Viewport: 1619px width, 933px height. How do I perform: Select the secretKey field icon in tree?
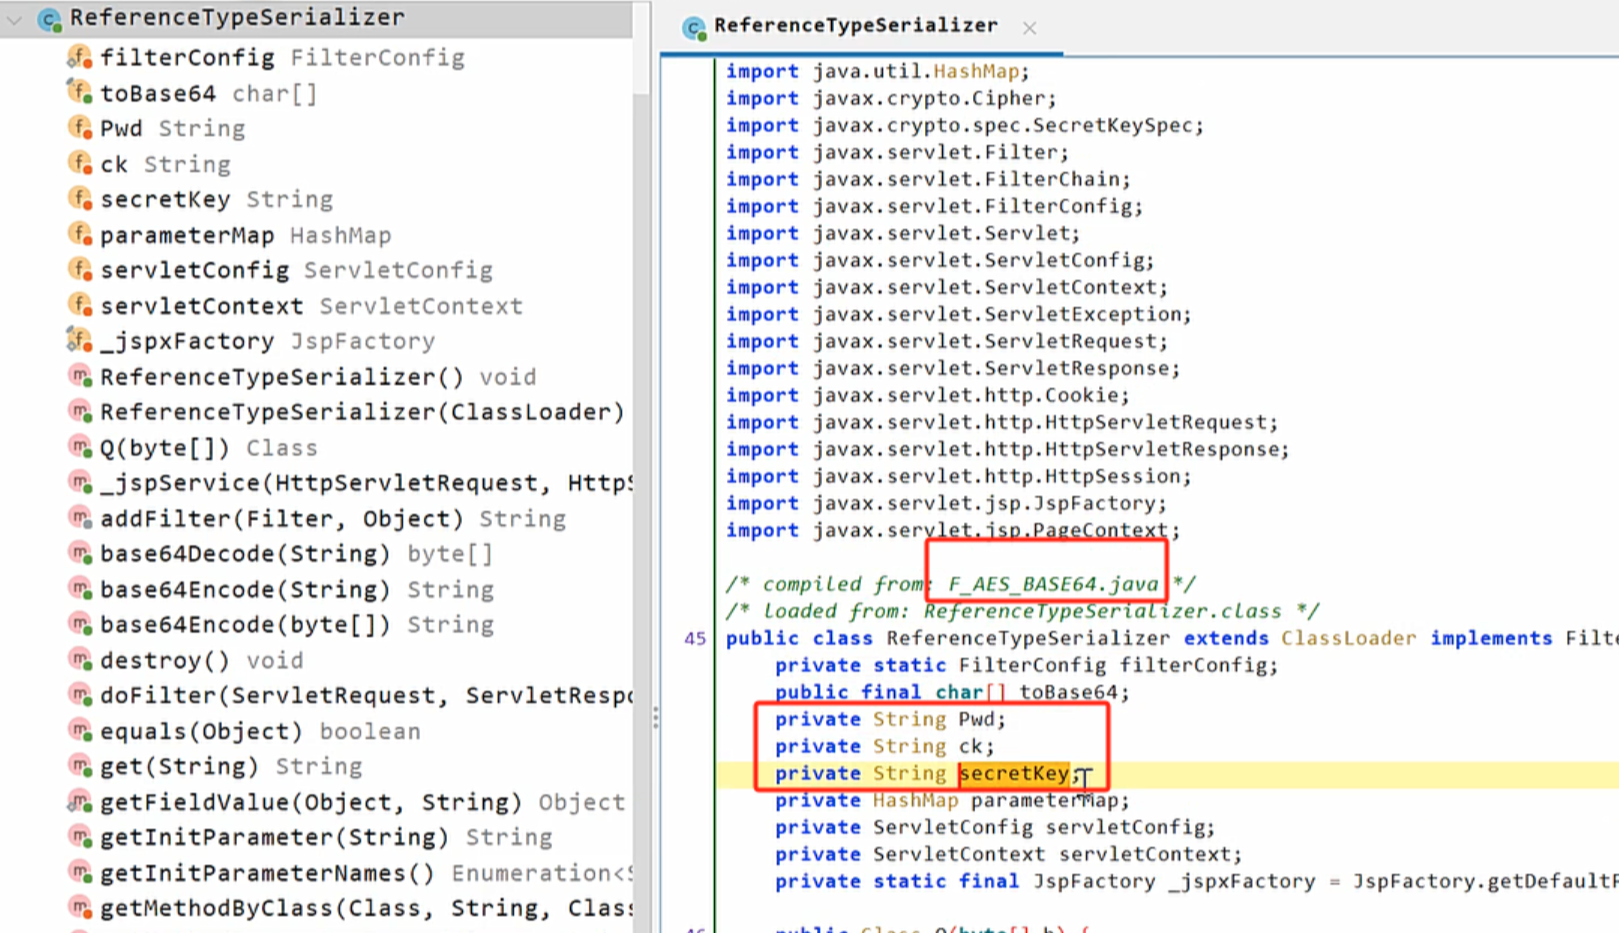coord(80,199)
